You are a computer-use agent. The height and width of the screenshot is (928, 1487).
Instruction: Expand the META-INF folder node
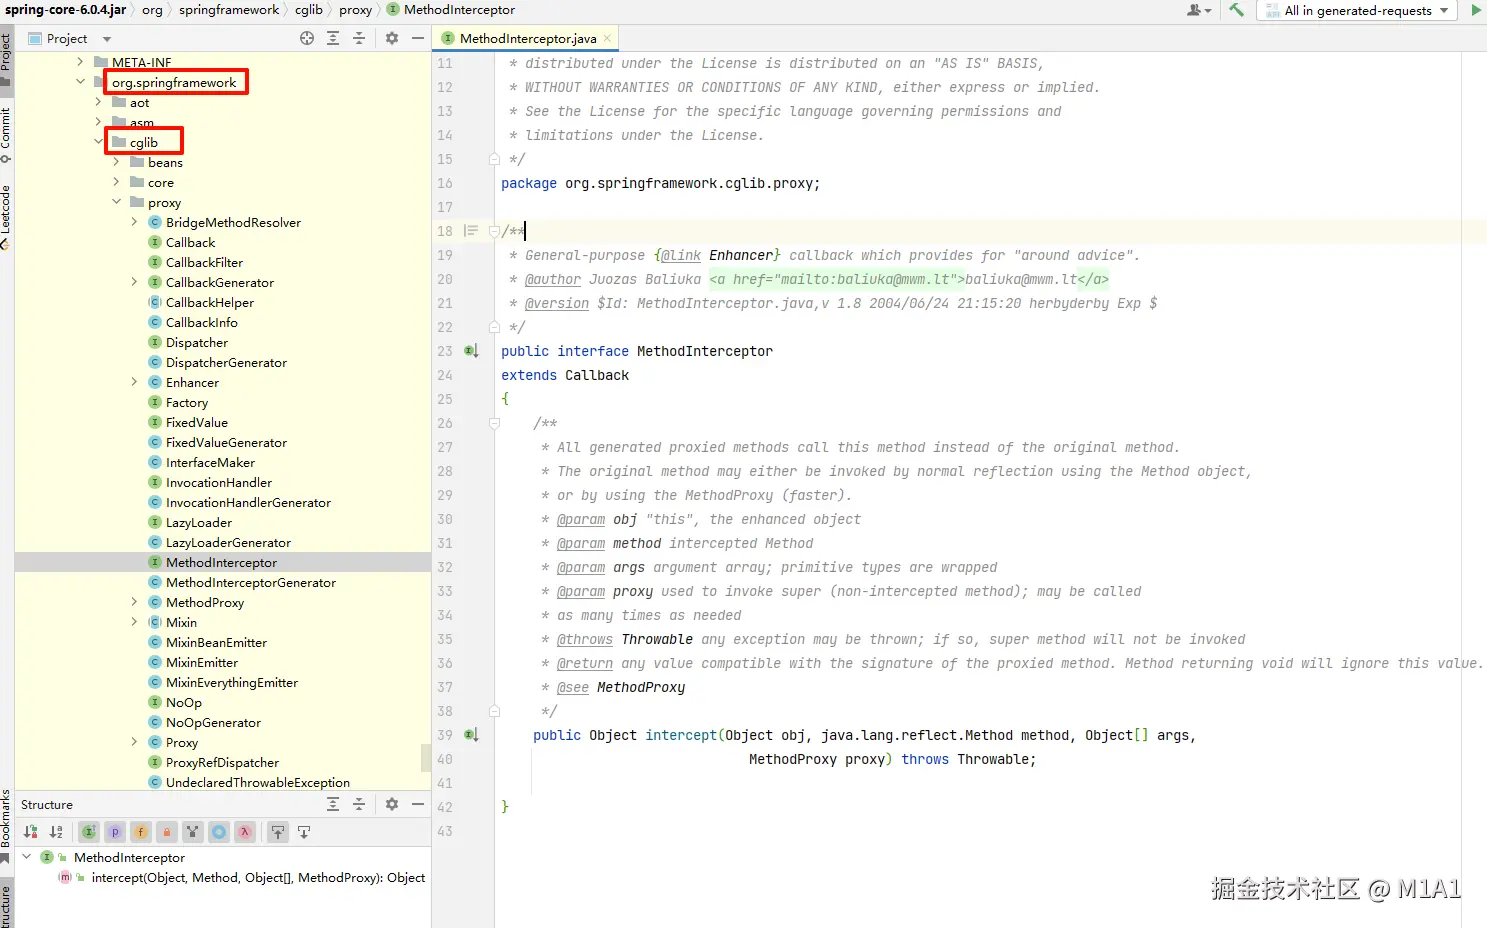point(81,62)
